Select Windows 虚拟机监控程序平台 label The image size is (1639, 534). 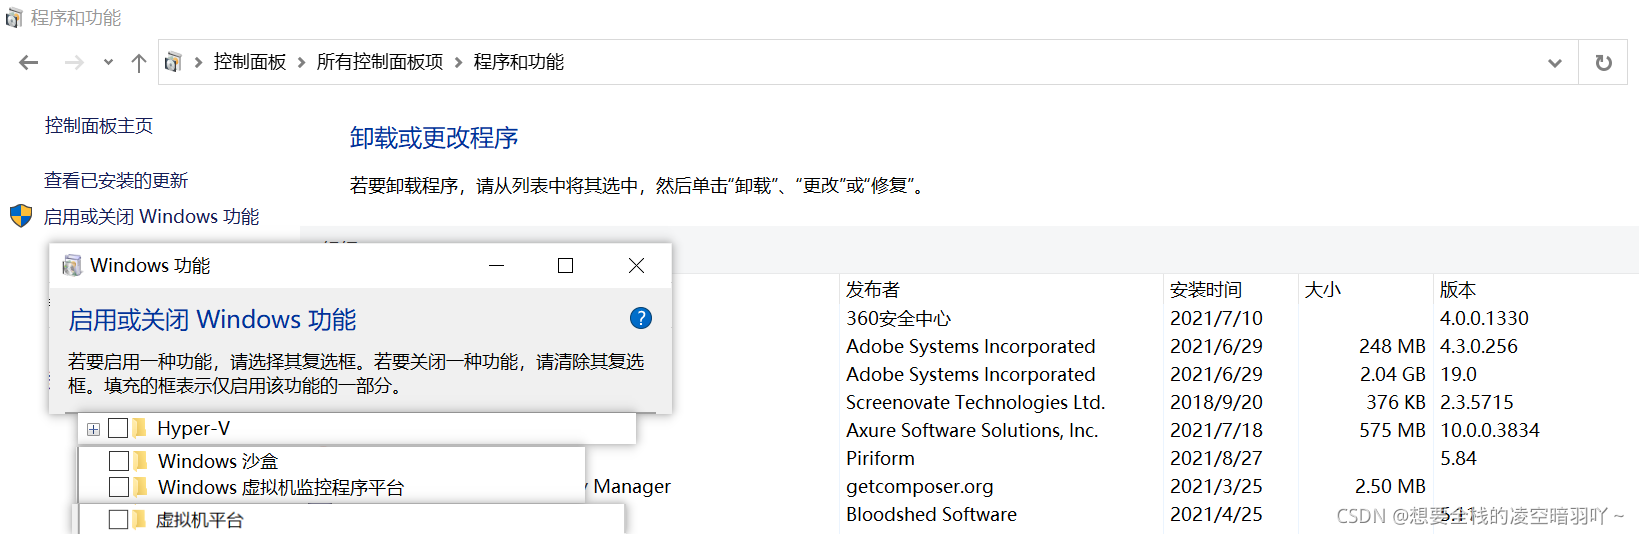pyautogui.click(x=281, y=487)
